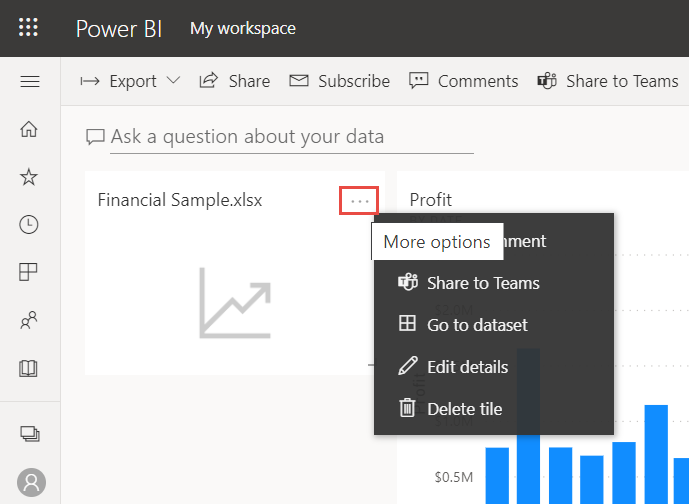Open Favorites star in sidebar
Screen dimensions: 689x504
click(x=29, y=177)
